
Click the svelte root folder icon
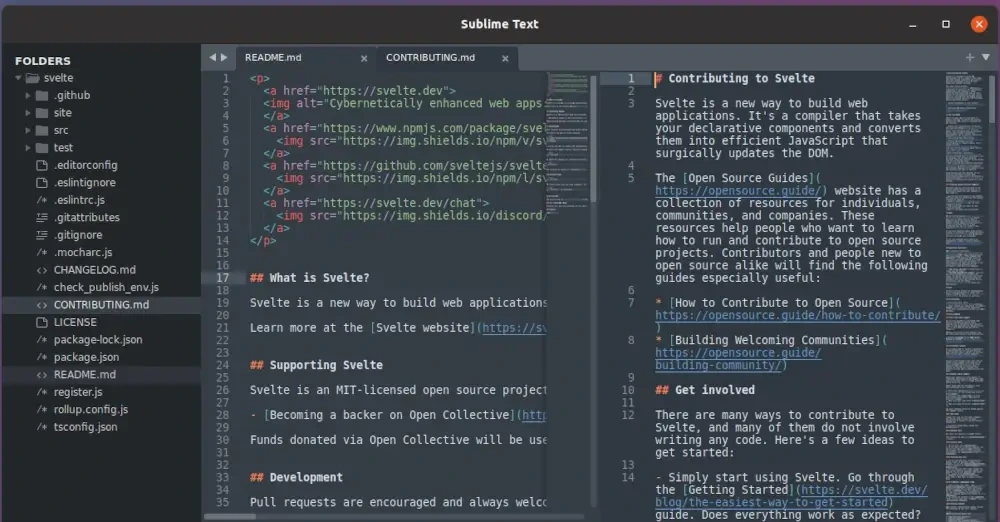coord(32,78)
